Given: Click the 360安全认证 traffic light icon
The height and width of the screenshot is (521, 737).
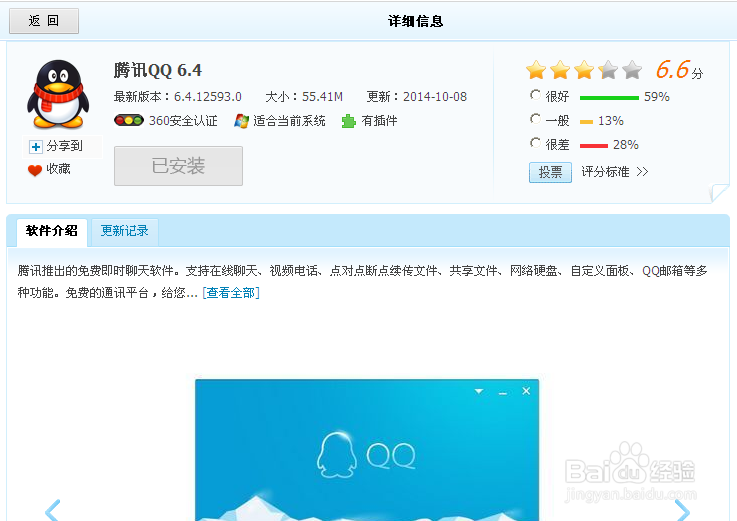Looking at the screenshot, I should (129, 120).
